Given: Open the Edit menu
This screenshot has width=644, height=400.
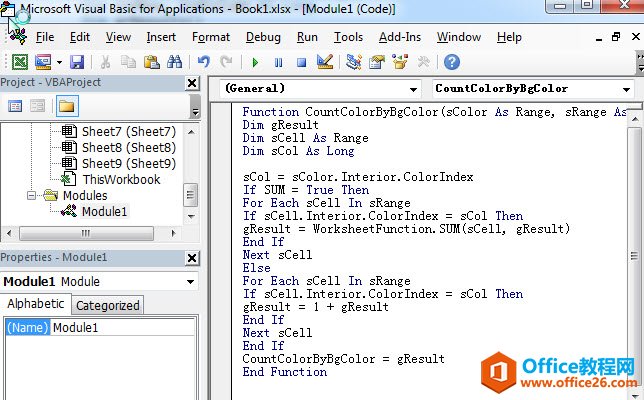Looking at the screenshot, I should point(80,37).
